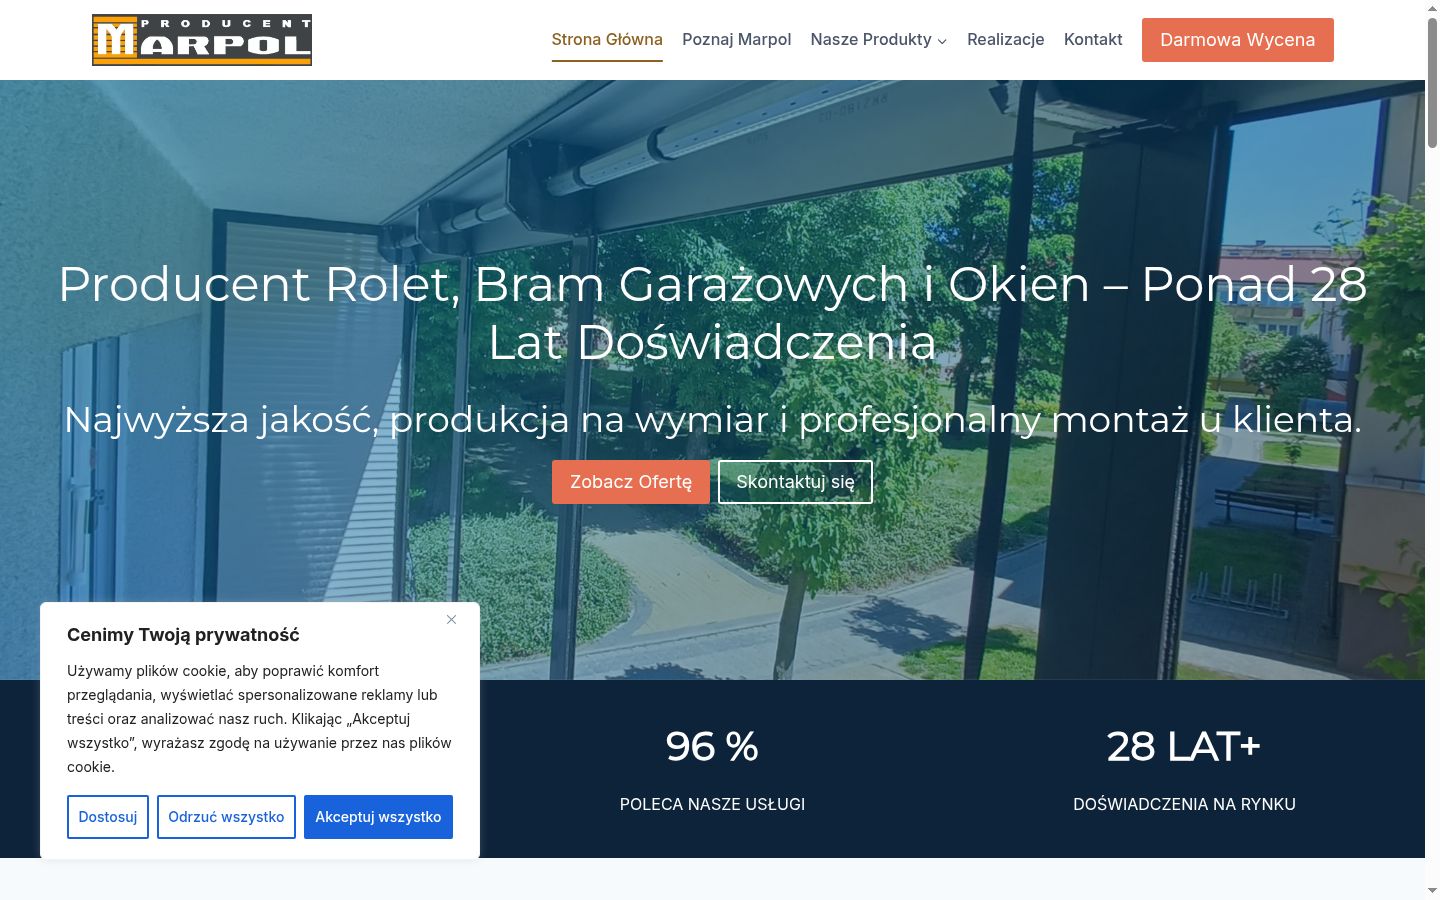Click the scrollbar down arrow
The height and width of the screenshot is (900, 1440).
(x=1432, y=890)
